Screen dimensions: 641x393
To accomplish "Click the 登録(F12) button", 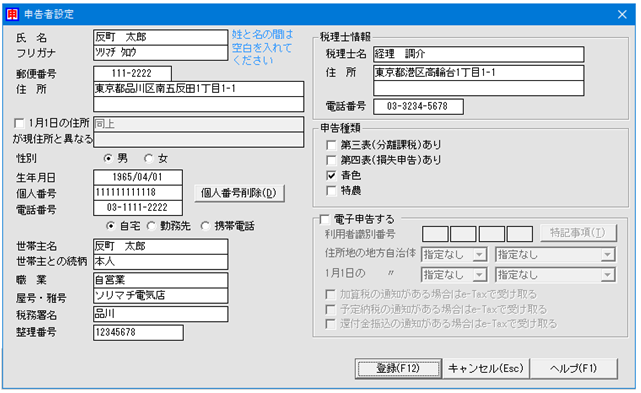I will [x=399, y=368].
